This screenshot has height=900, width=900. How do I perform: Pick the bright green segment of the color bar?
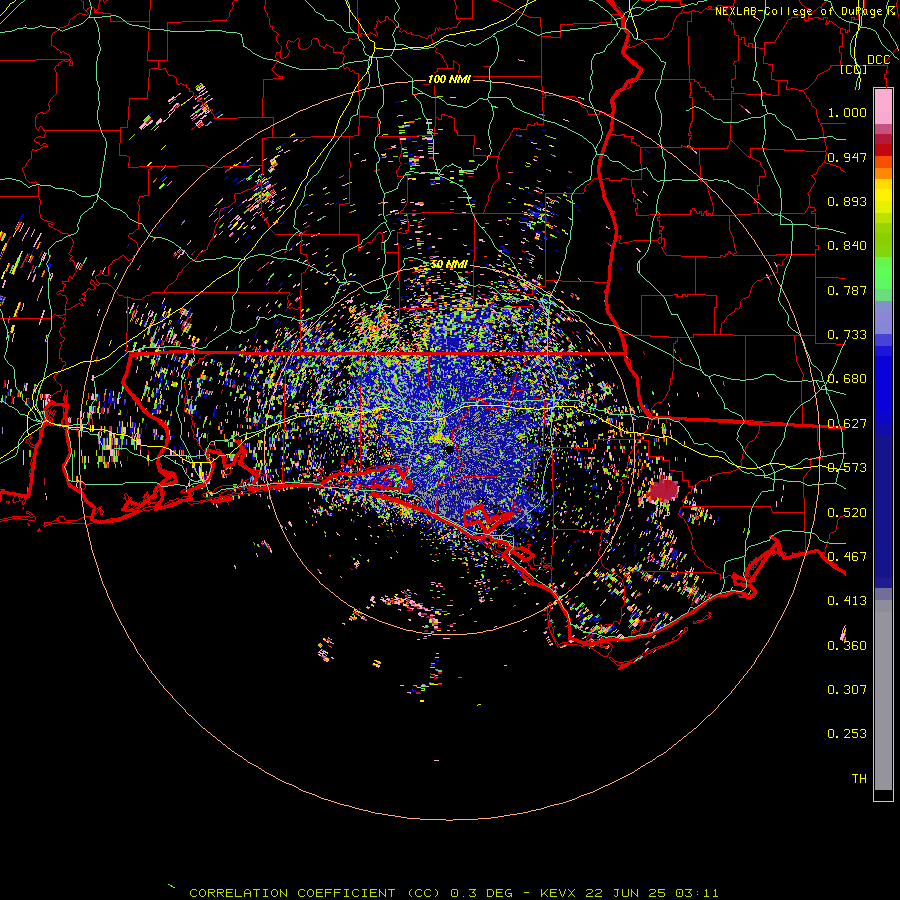[x=883, y=273]
